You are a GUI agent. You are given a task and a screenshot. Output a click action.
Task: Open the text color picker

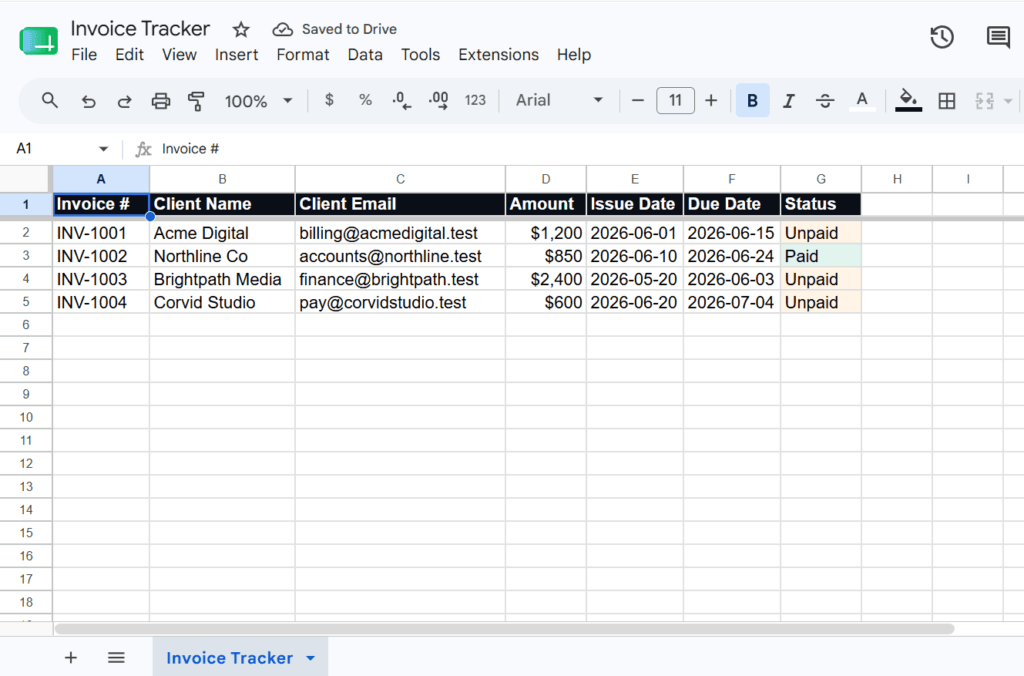[x=862, y=101]
